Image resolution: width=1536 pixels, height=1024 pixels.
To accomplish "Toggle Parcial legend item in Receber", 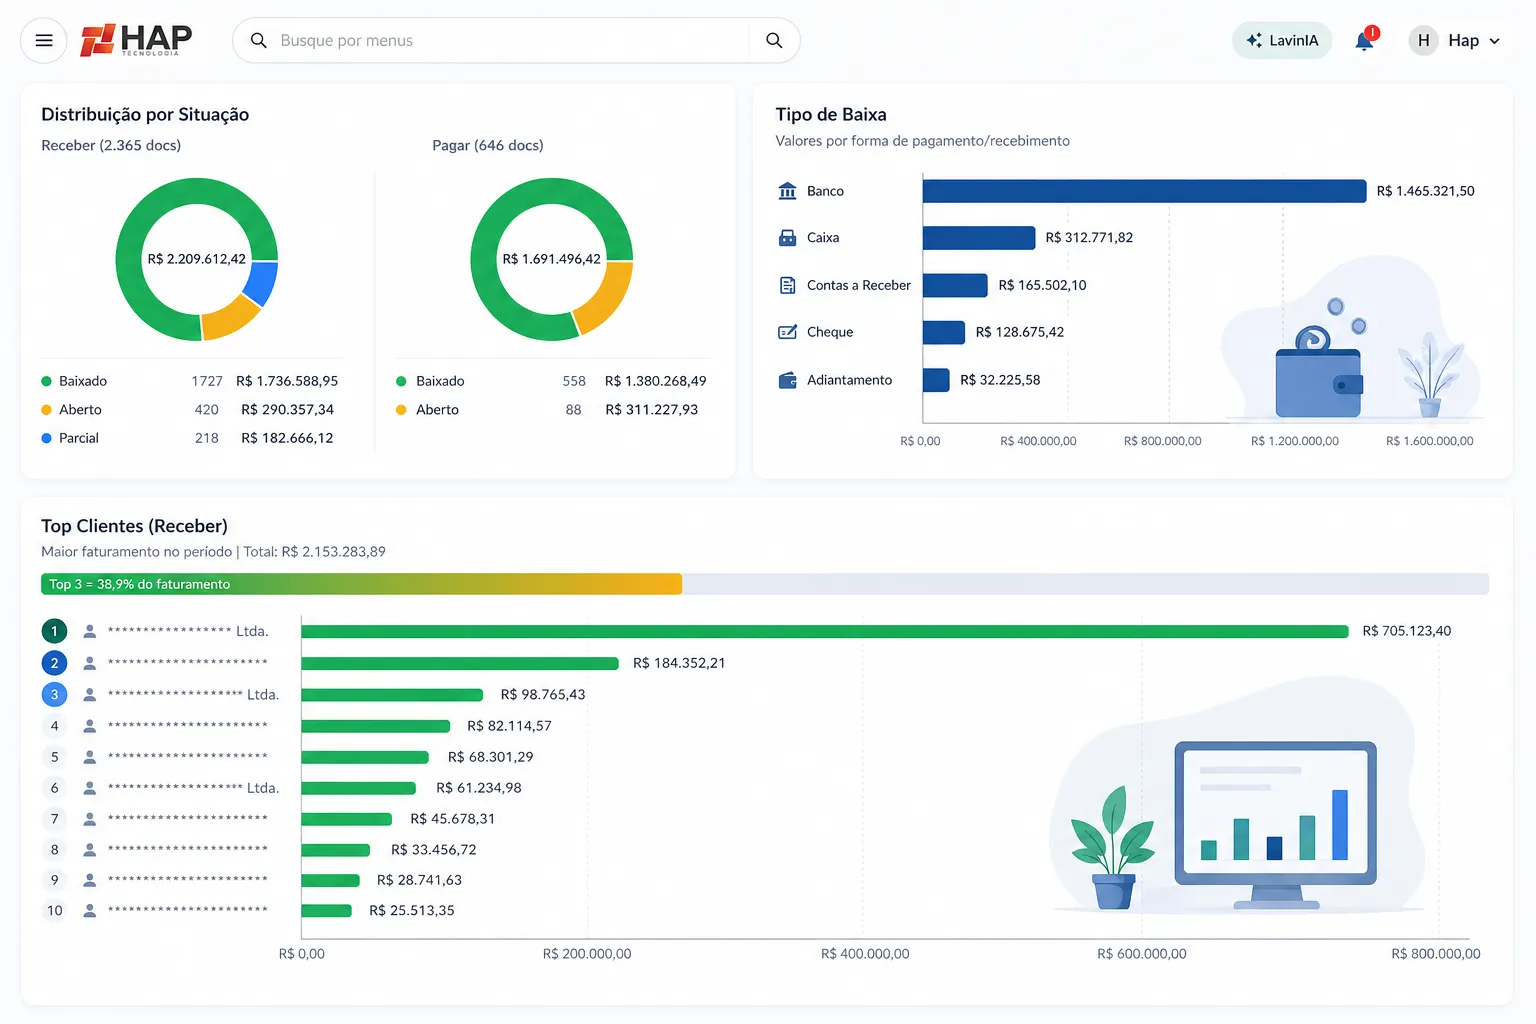I will (x=70, y=438).
